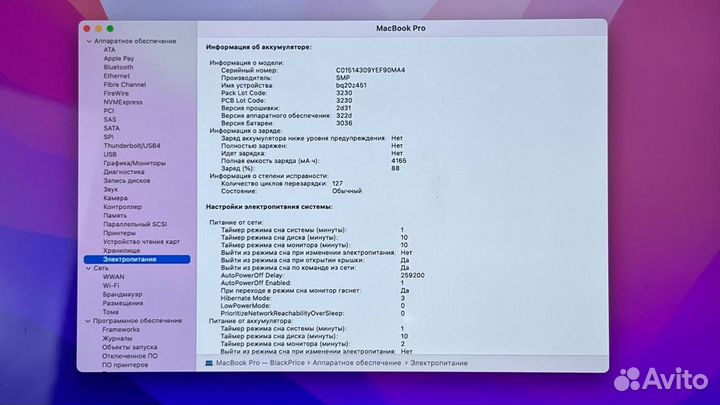Select Брандмауэр in the sidebar
720x405 pixels.
(122, 294)
